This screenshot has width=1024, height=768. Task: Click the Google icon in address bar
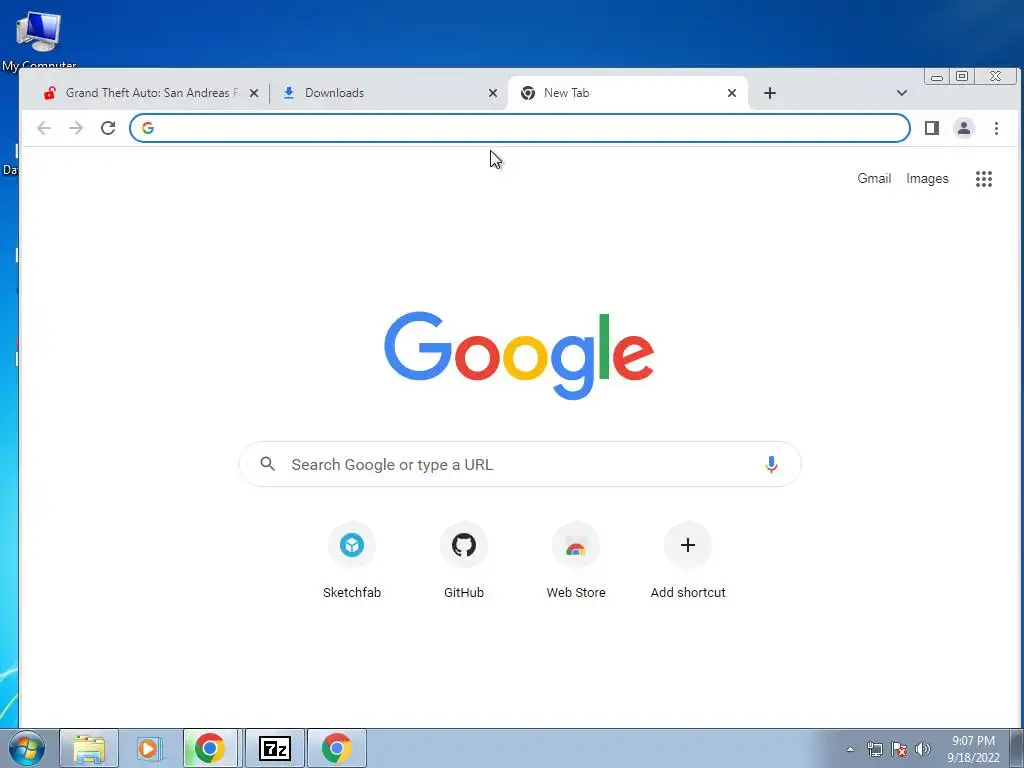(x=148, y=128)
